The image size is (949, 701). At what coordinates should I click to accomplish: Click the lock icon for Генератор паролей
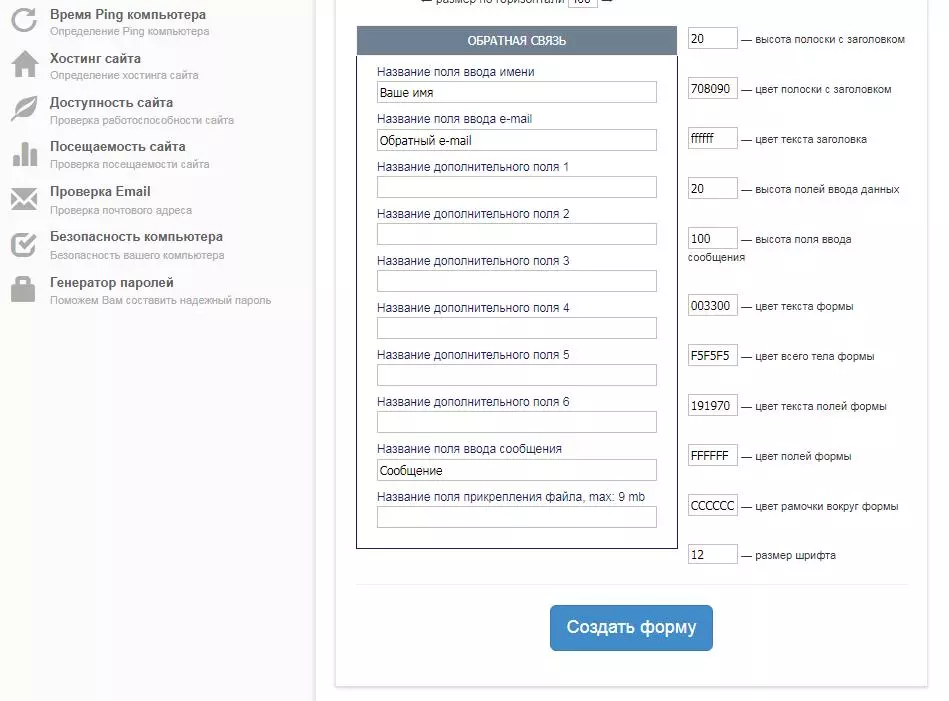pyautogui.click(x=24, y=289)
